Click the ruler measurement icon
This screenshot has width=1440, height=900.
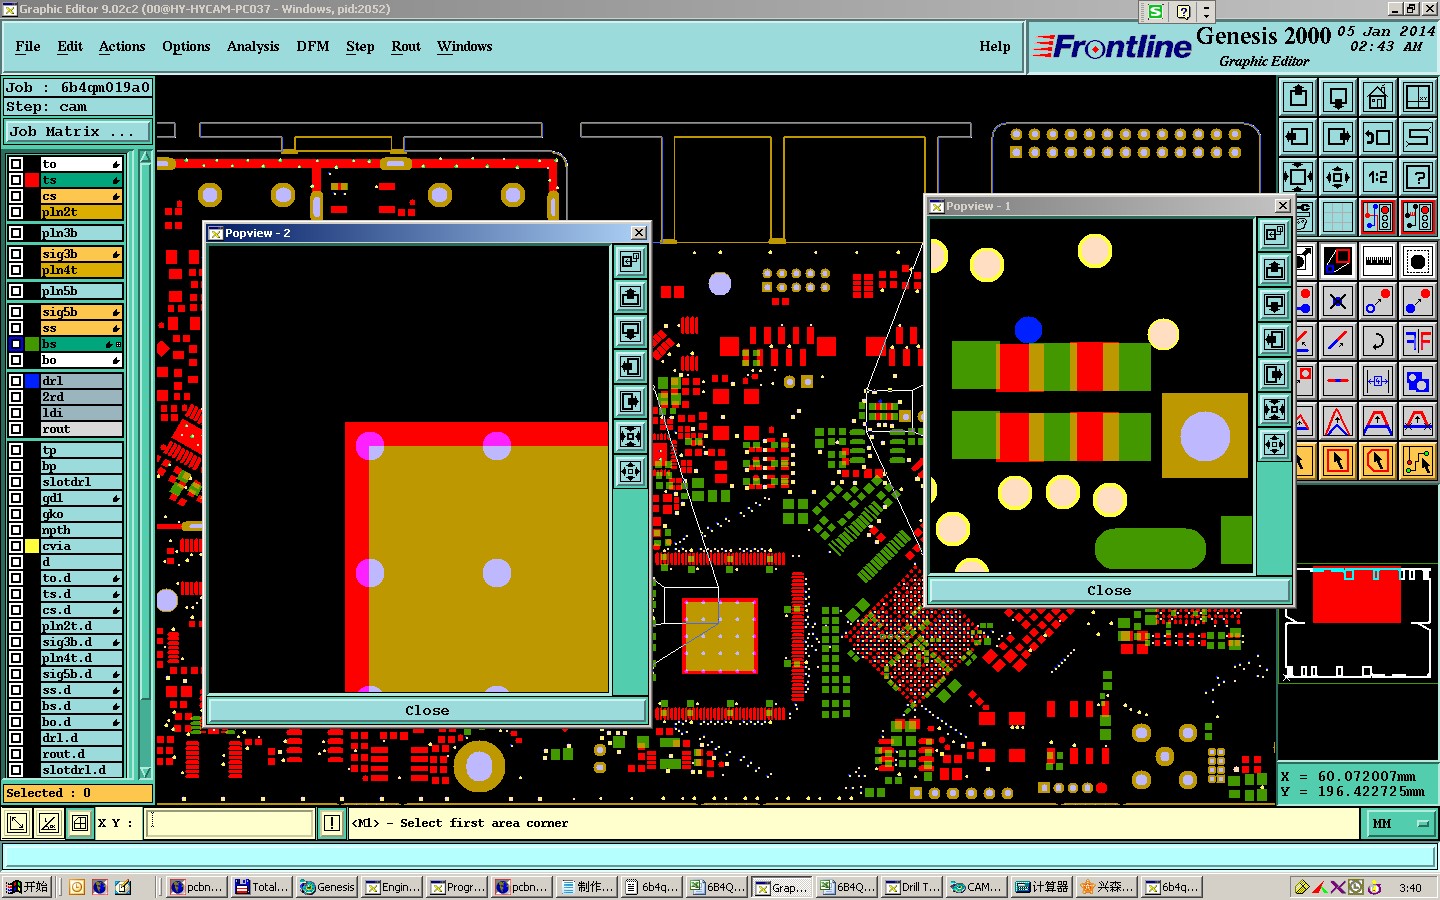tap(1378, 261)
